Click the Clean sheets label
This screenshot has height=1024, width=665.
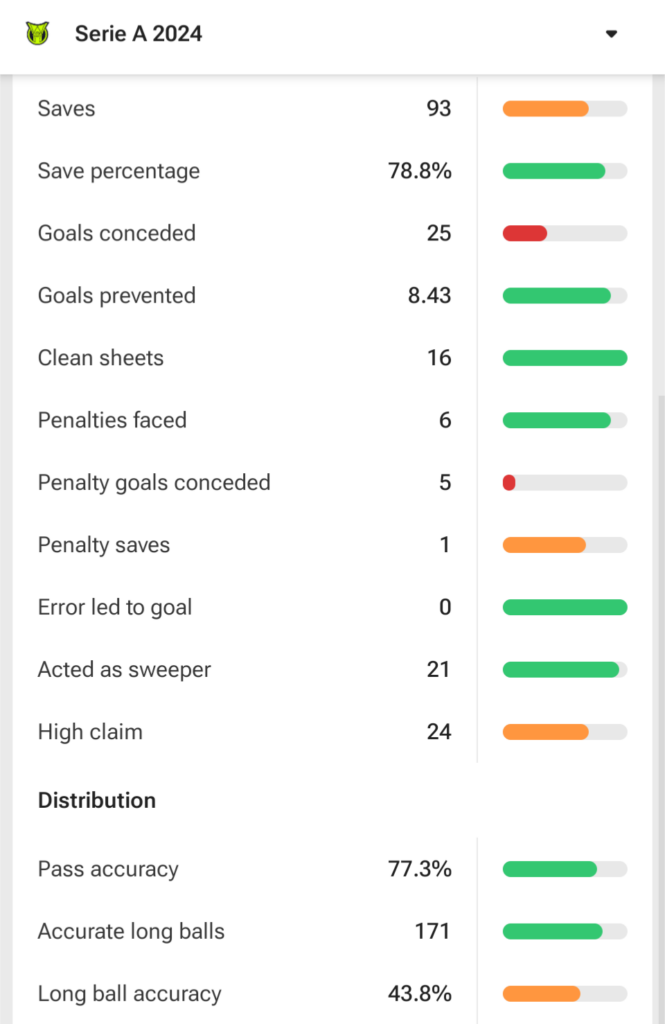coord(101,358)
